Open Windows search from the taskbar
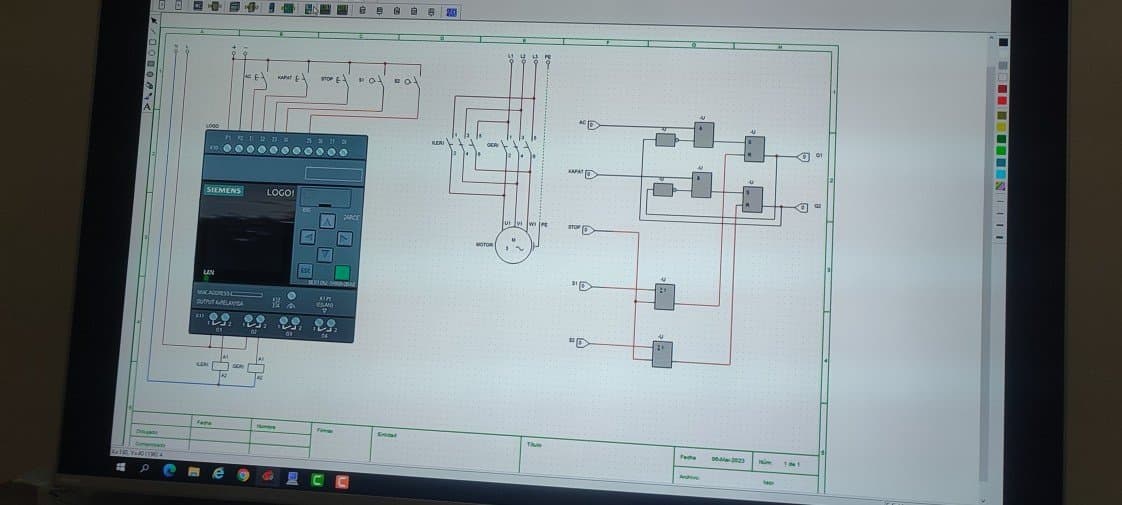The width and height of the screenshot is (1122, 505). coord(145,469)
